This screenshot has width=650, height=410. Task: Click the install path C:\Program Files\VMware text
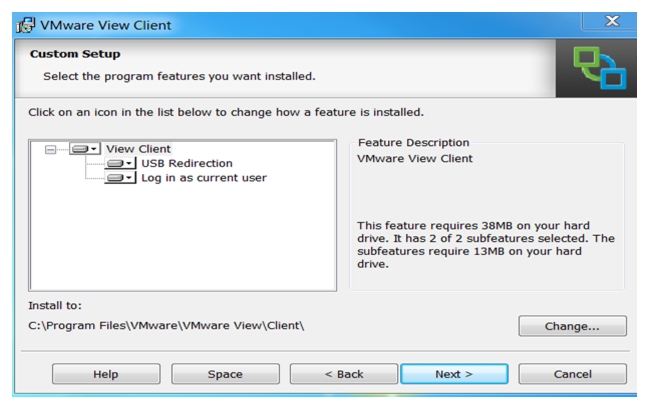166,325
